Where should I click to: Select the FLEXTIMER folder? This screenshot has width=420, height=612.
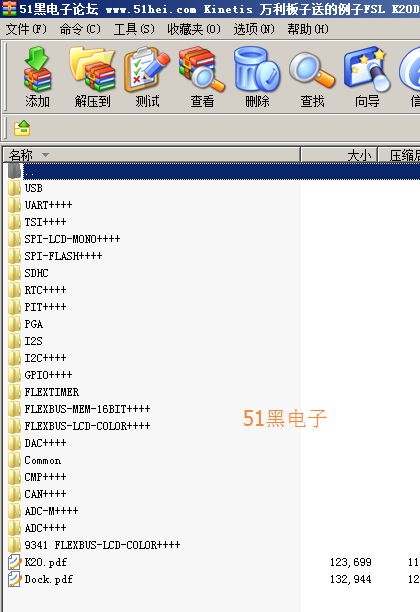[52, 392]
